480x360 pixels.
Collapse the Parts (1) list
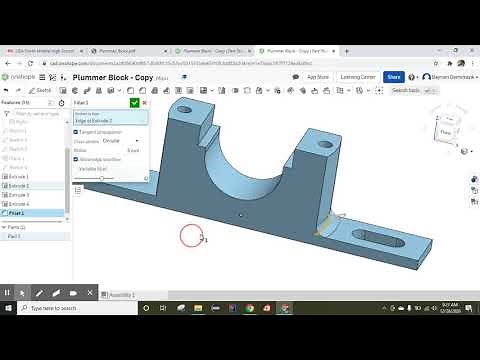tap(4, 227)
